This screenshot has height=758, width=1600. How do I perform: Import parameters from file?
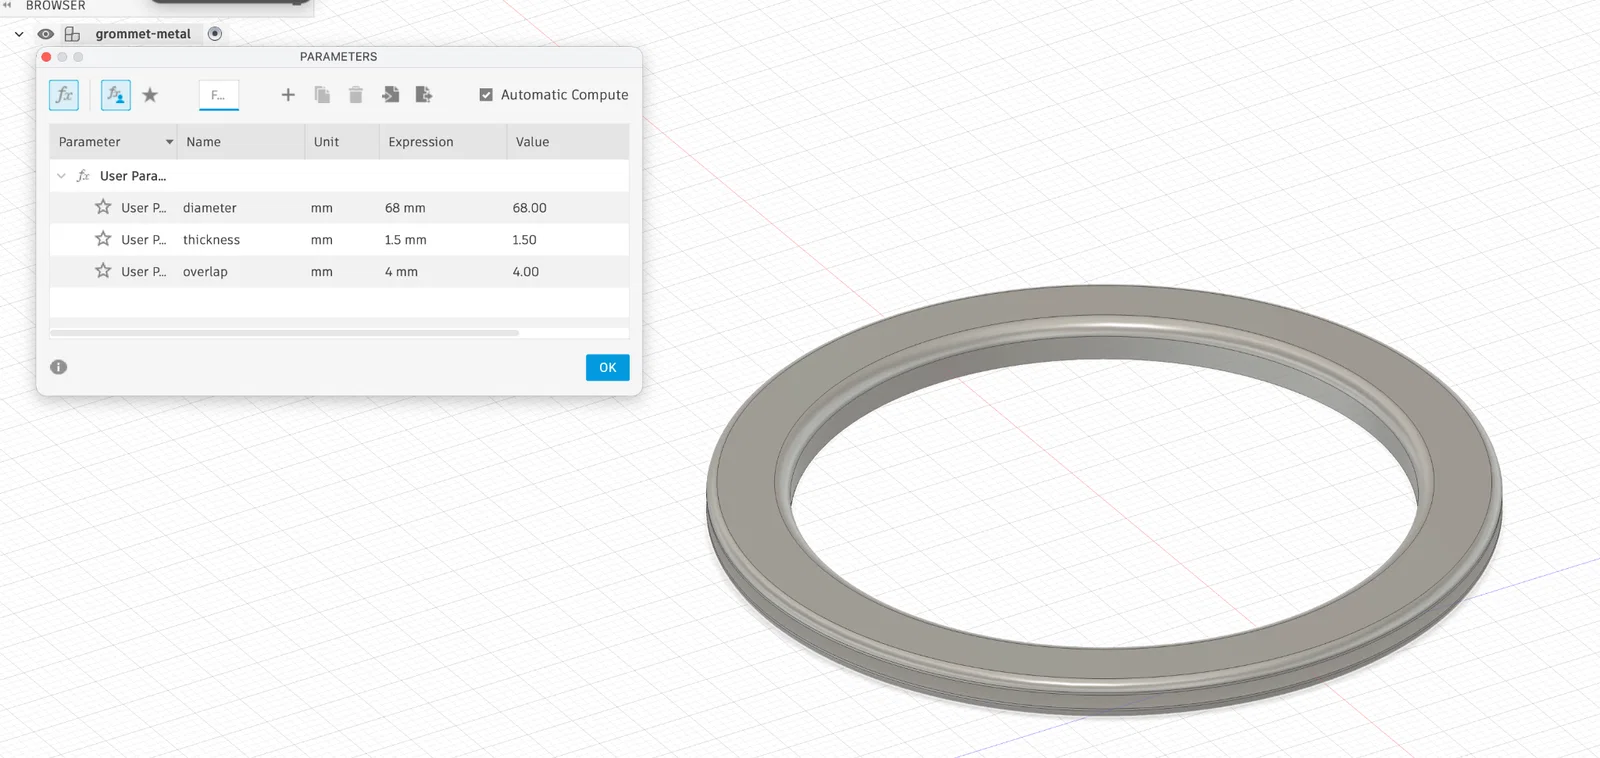pyautogui.click(x=390, y=95)
